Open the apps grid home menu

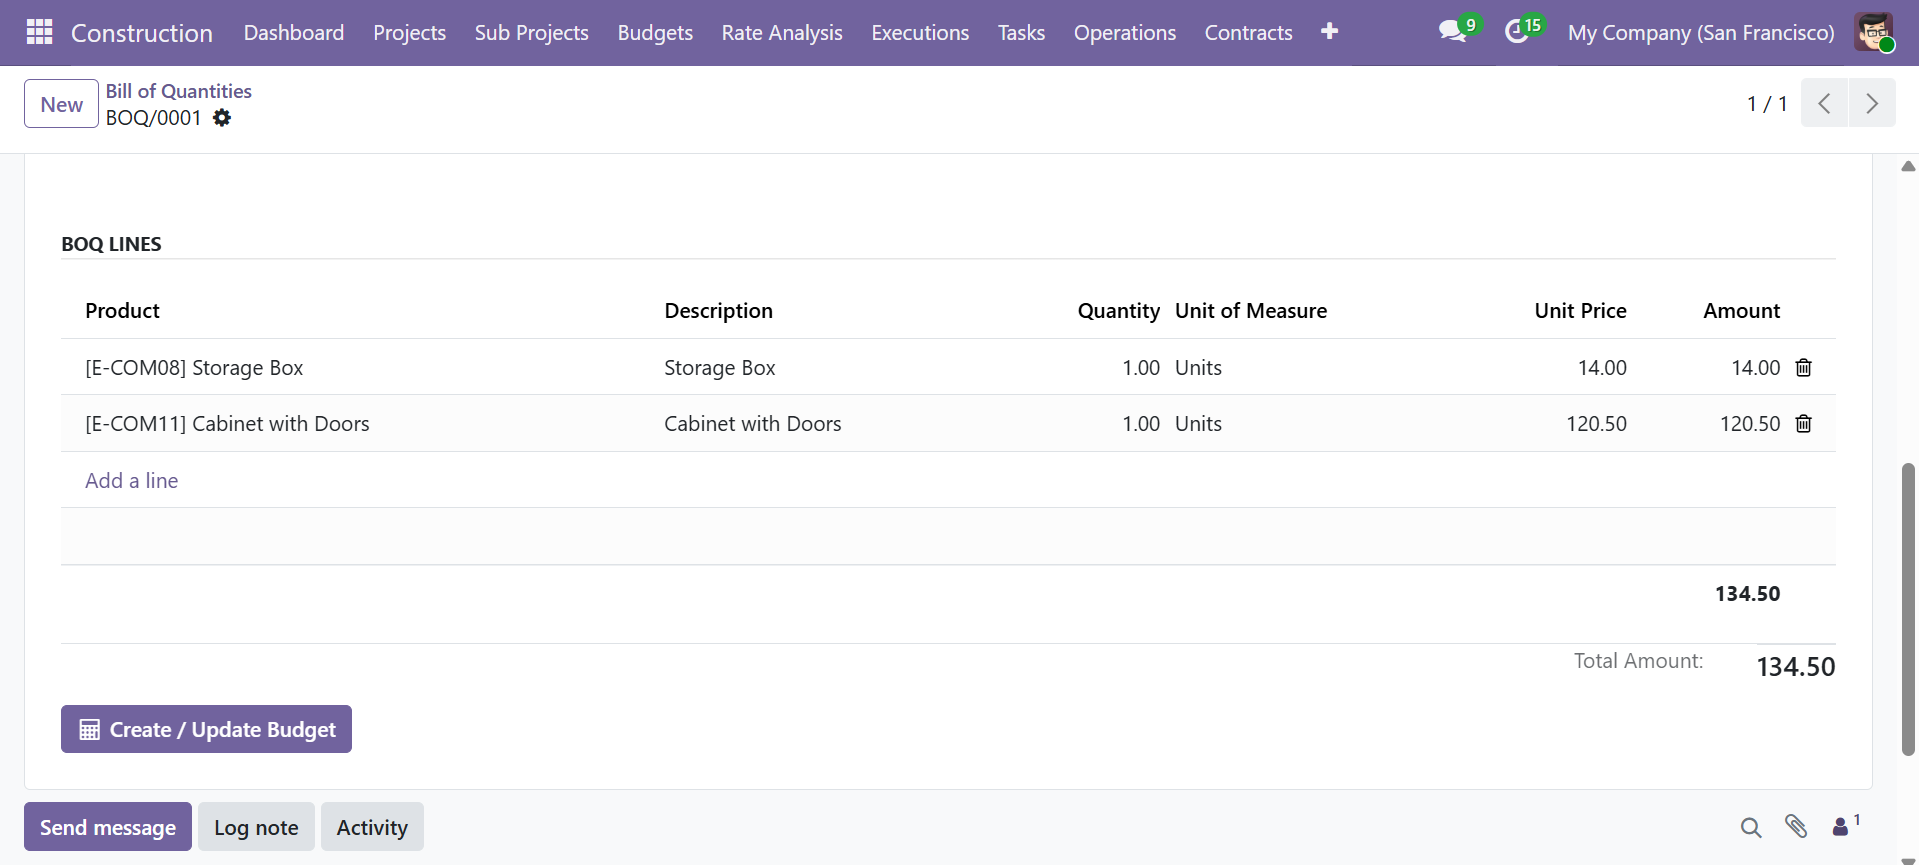click(39, 32)
